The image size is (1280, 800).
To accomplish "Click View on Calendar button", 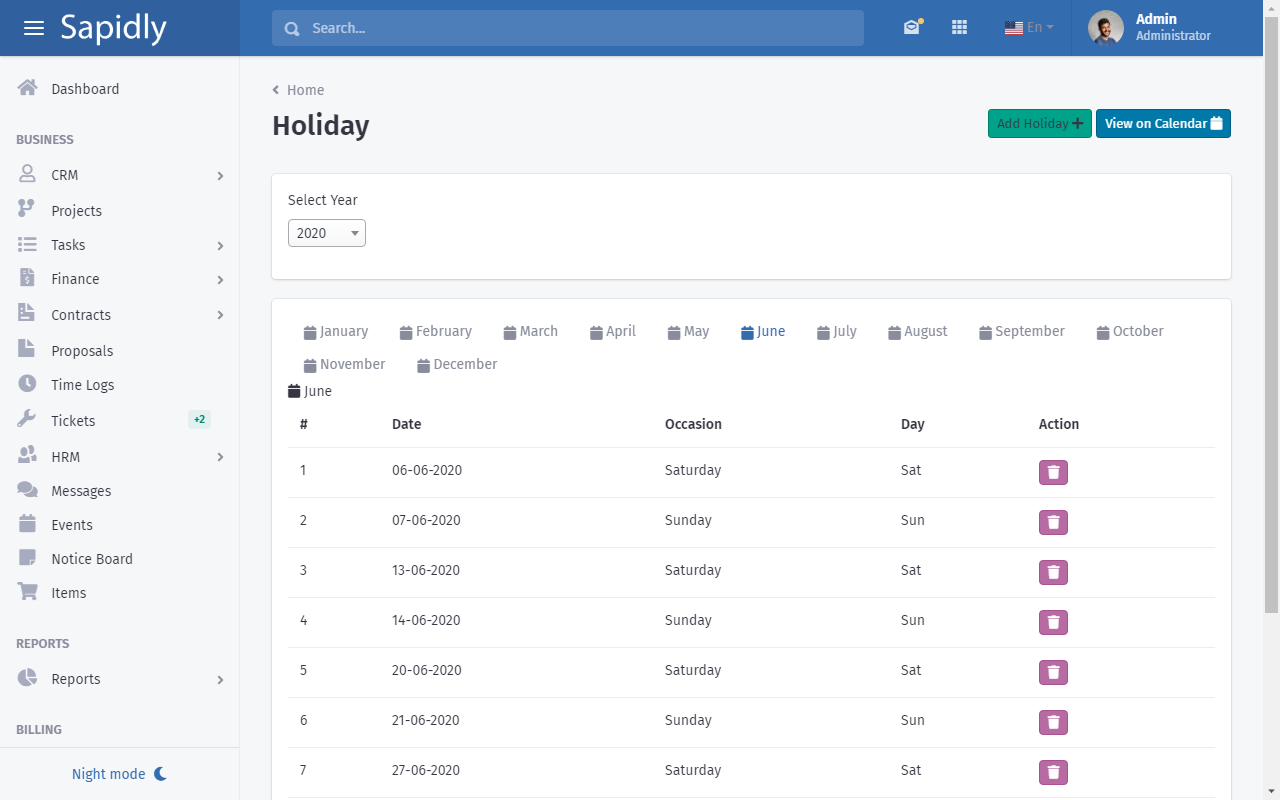I will click(x=1163, y=124).
